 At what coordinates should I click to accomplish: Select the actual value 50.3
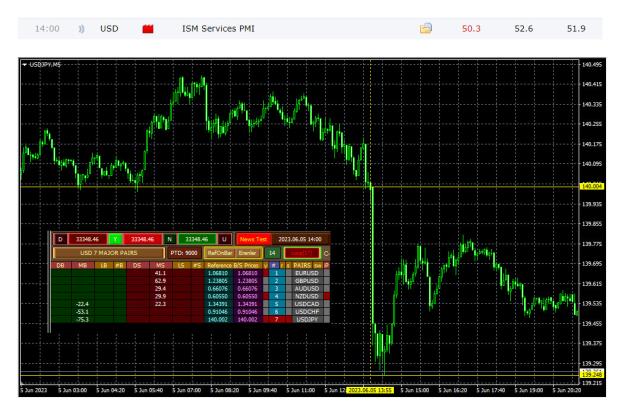pos(471,29)
